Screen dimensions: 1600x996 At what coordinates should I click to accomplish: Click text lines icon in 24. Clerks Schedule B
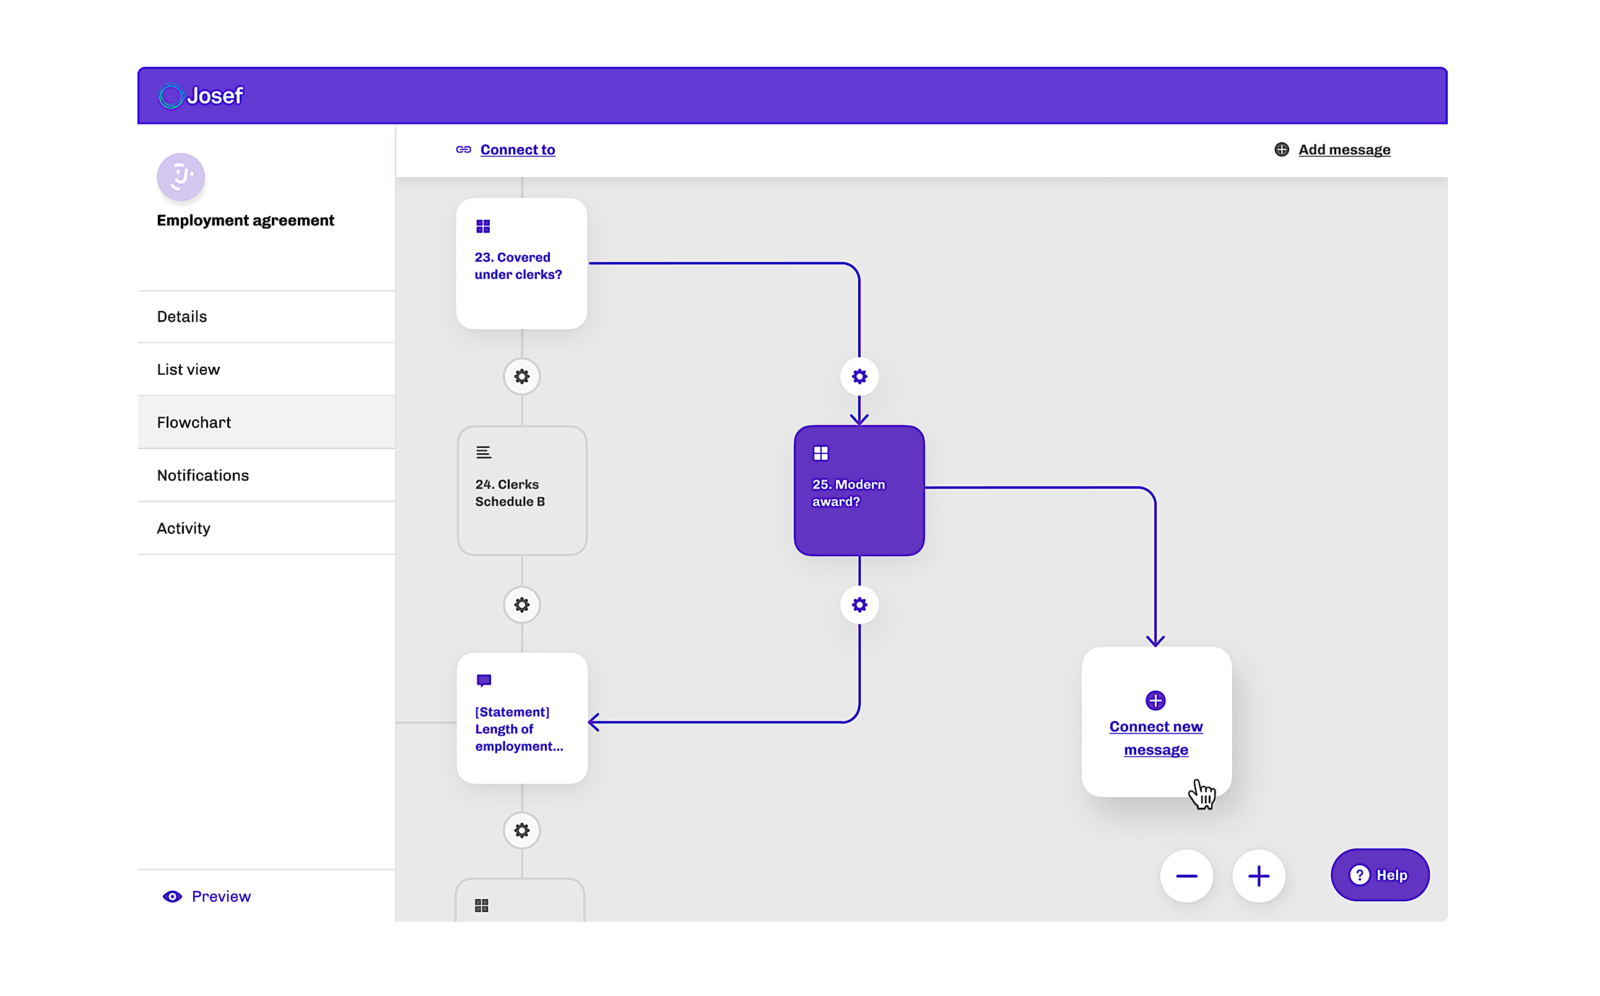click(483, 453)
